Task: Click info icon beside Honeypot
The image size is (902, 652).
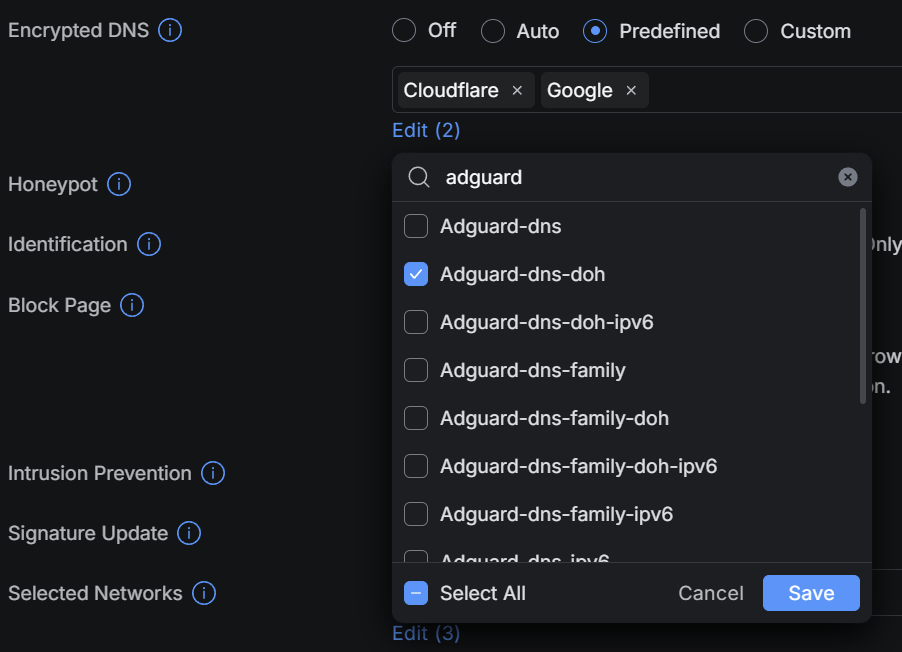Action: click(x=119, y=184)
